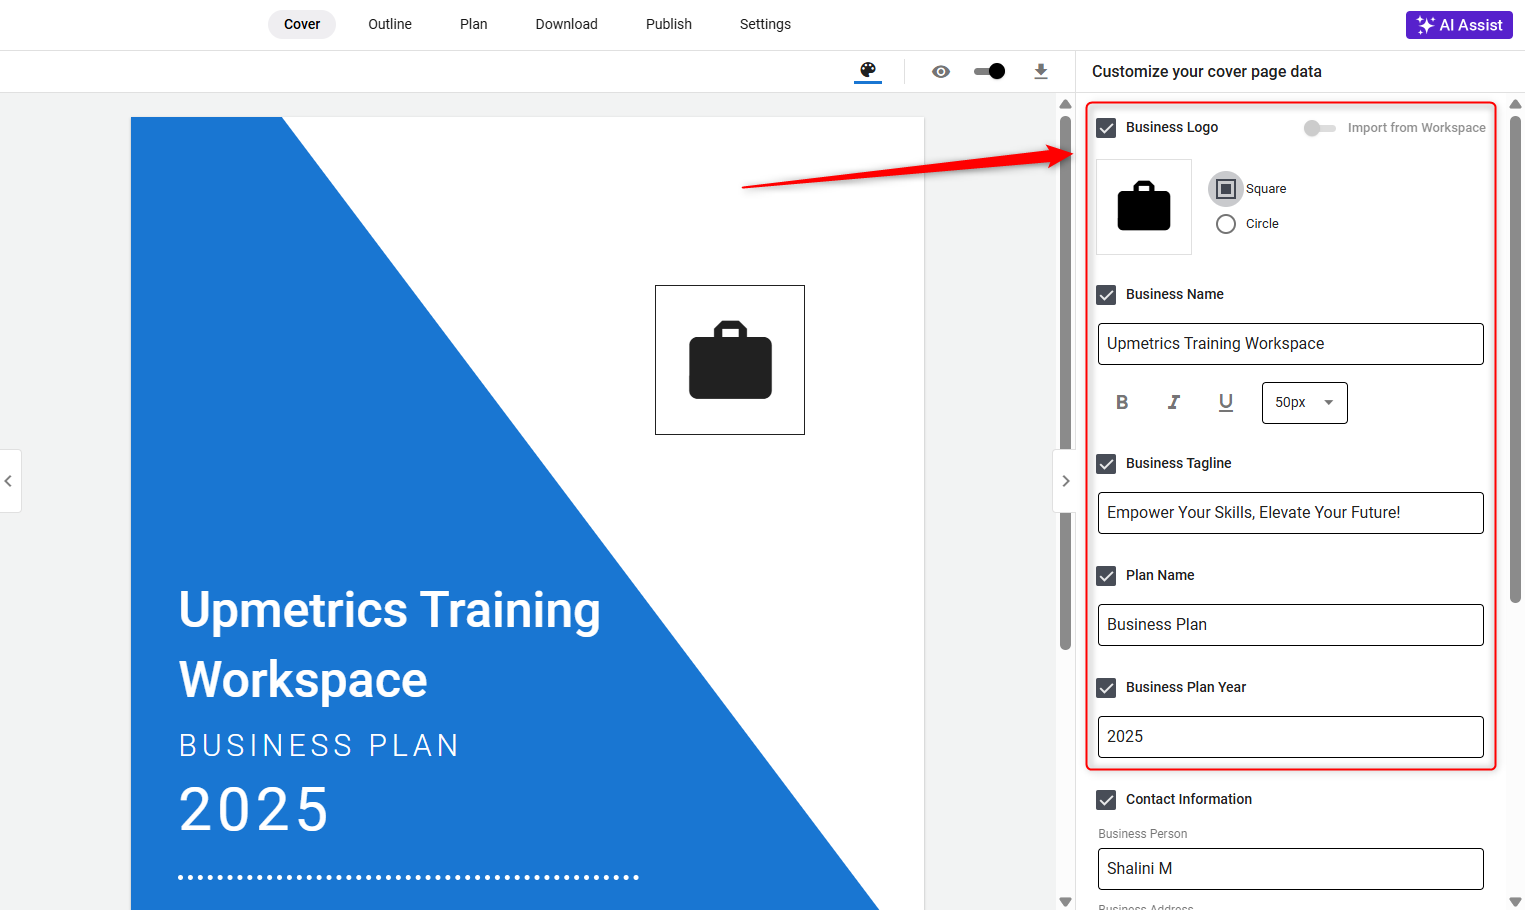Click the preview vertical scrollbar thumb
Image resolution: width=1525 pixels, height=910 pixels.
1065,383
